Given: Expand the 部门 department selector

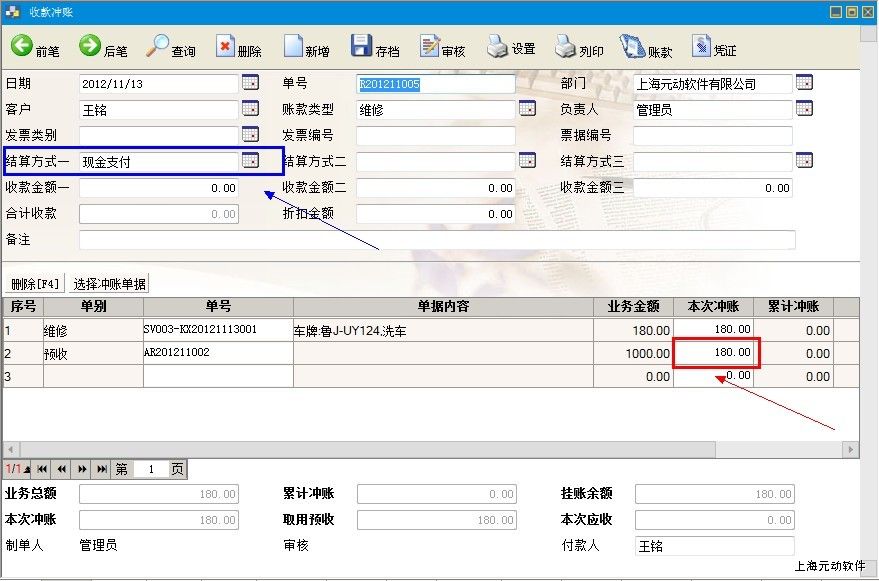Looking at the screenshot, I should pos(804,83).
